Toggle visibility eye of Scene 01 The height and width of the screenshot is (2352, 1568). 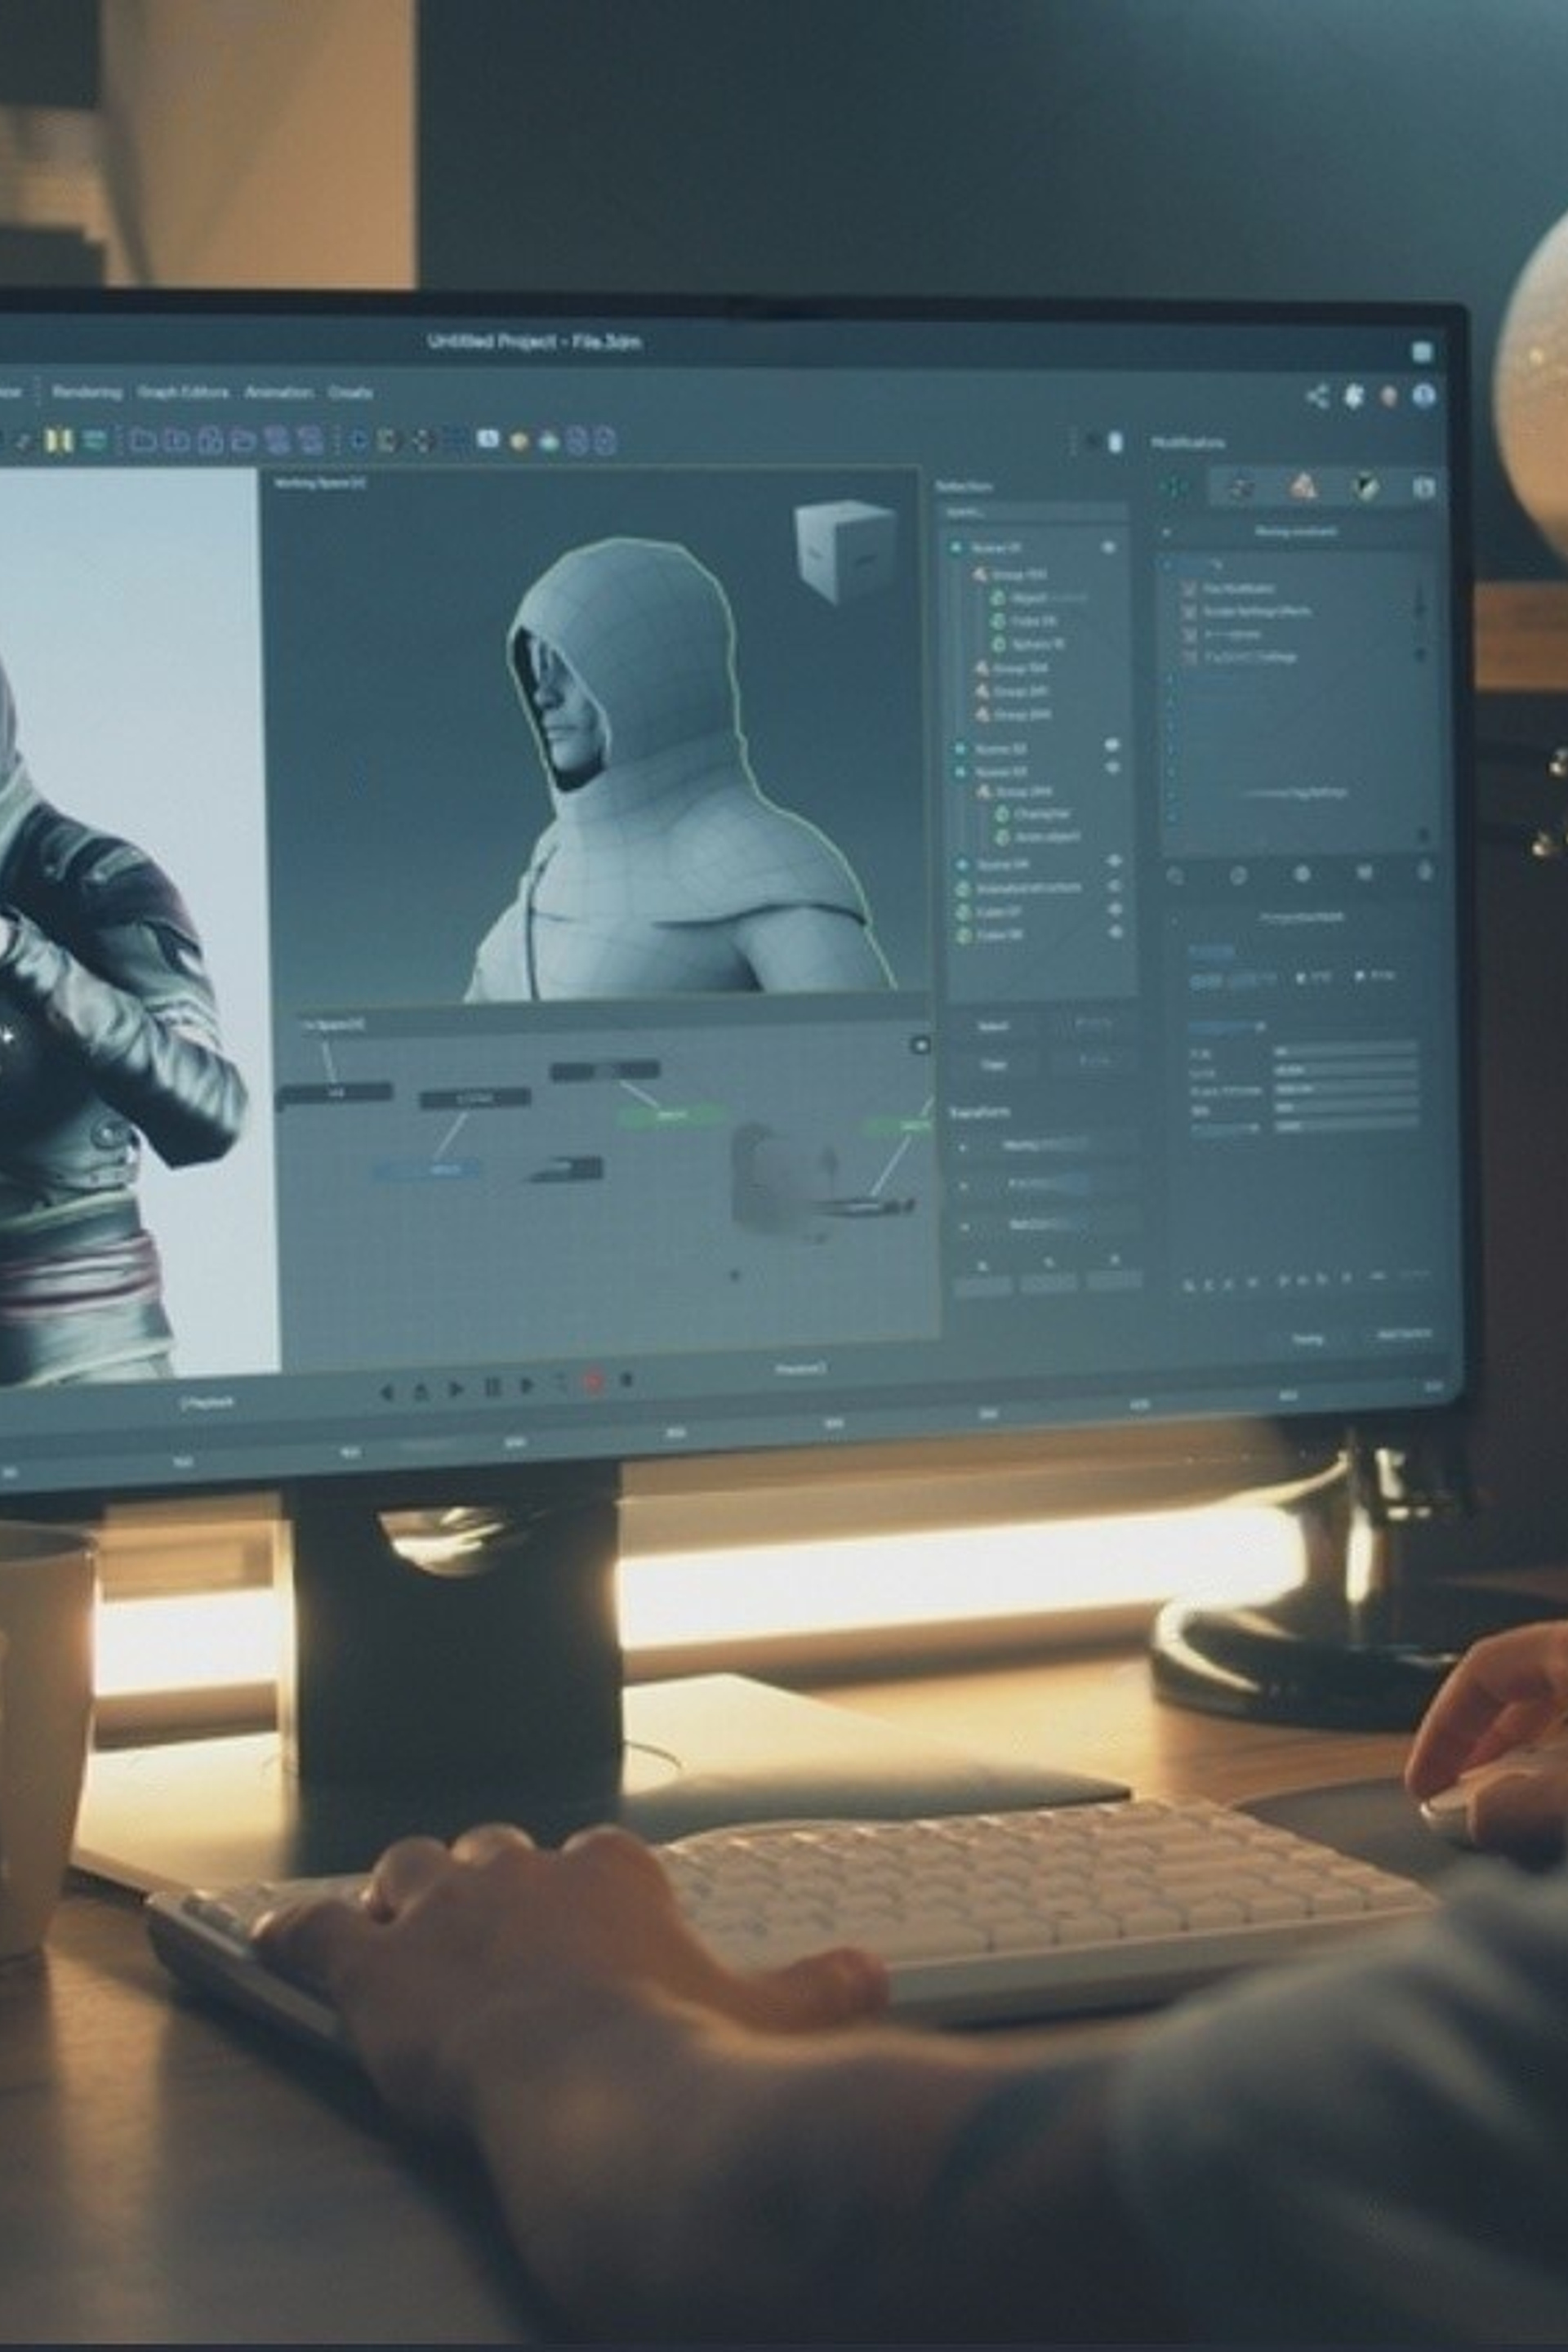[1108, 548]
